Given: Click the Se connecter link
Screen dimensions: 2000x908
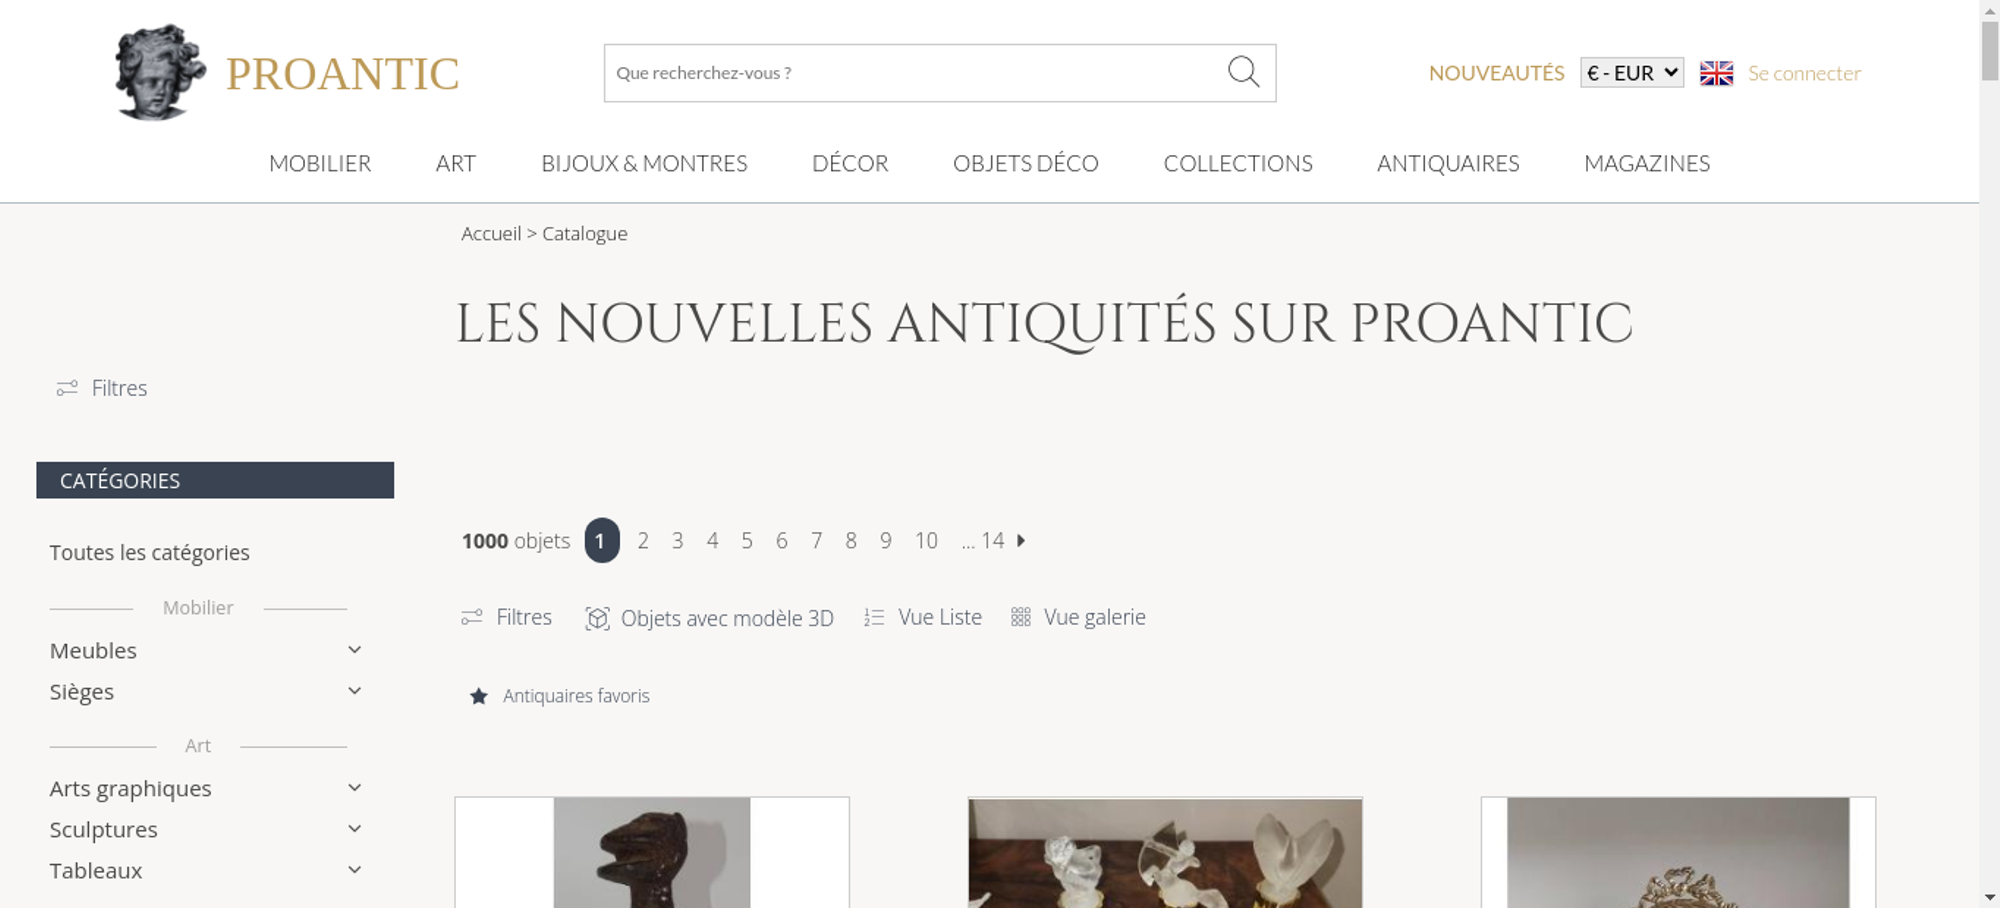Looking at the screenshot, I should tap(1804, 73).
